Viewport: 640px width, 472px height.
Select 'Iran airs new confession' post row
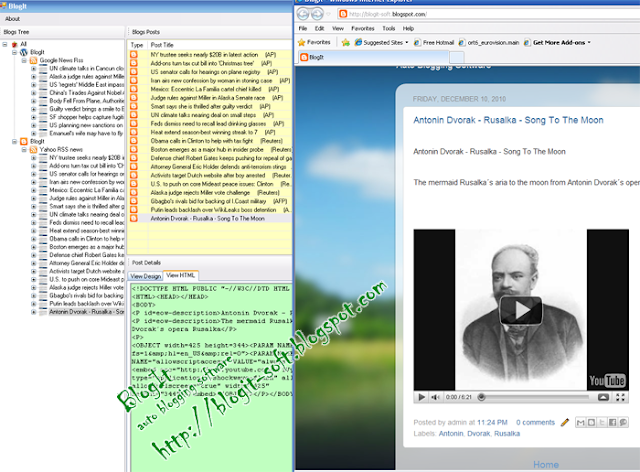(x=210, y=81)
